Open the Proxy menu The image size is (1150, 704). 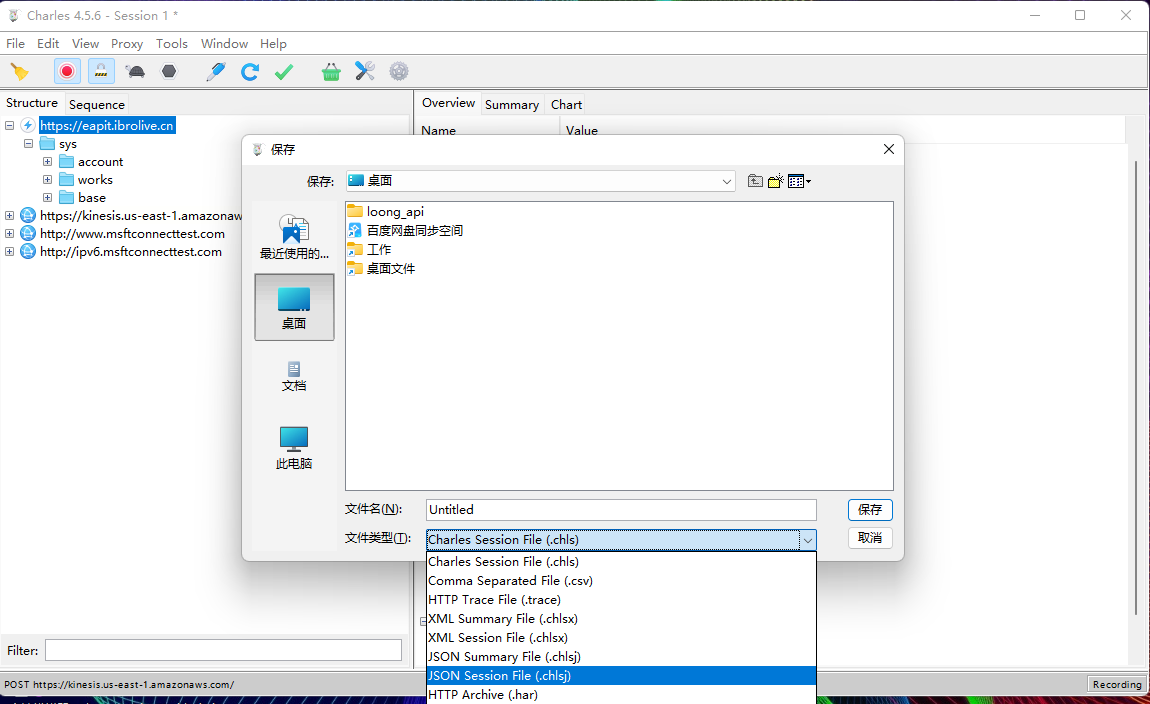tap(127, 44)
